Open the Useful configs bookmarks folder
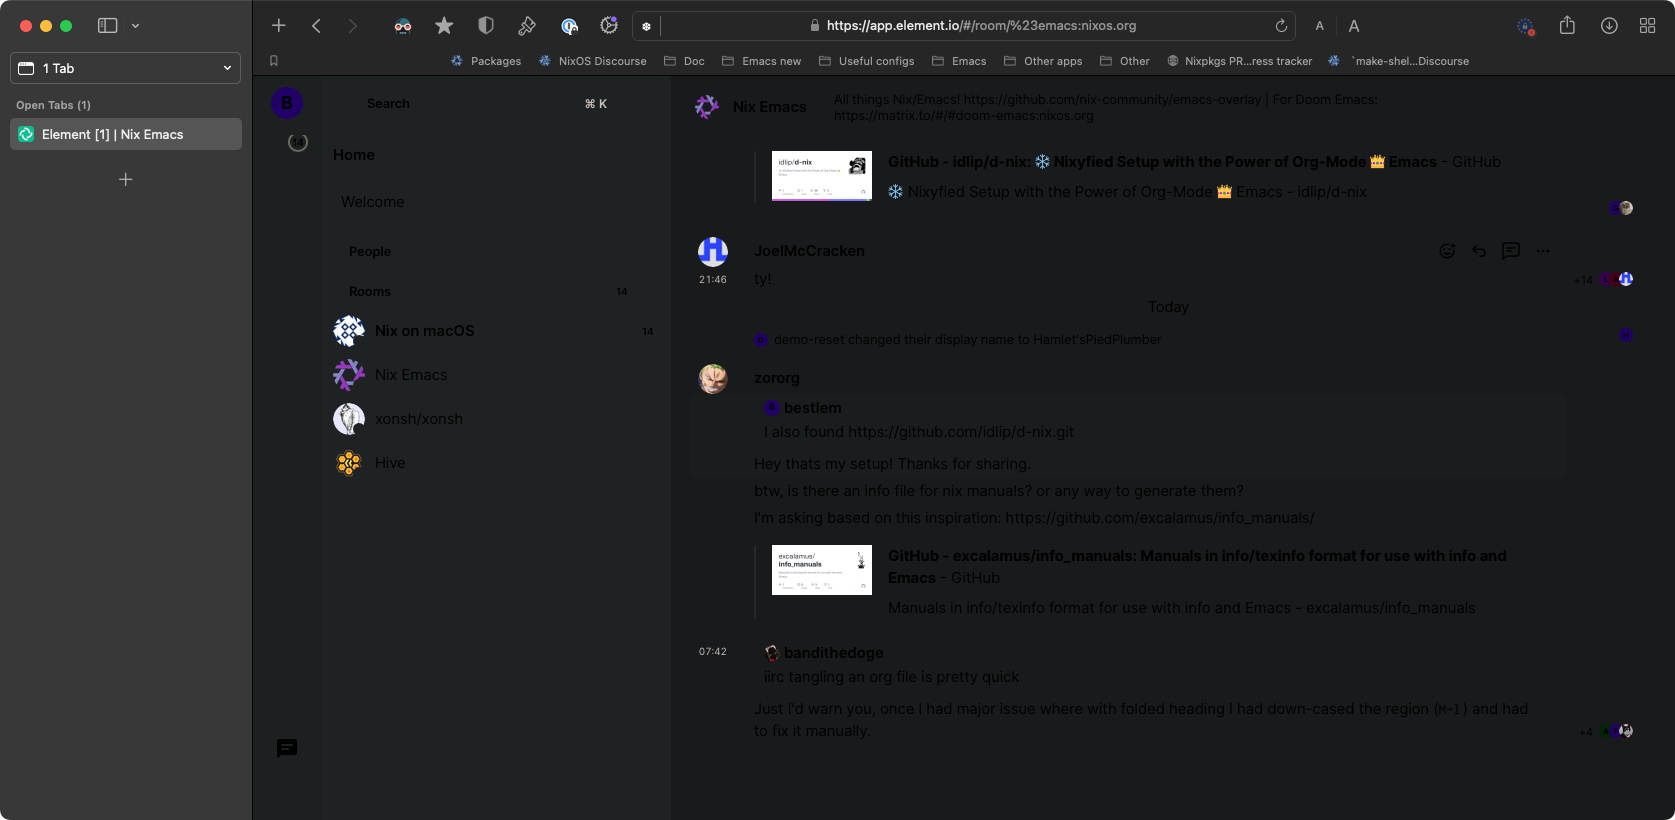The height and width of the screenshot is (820, 1675). pos(866,61)
